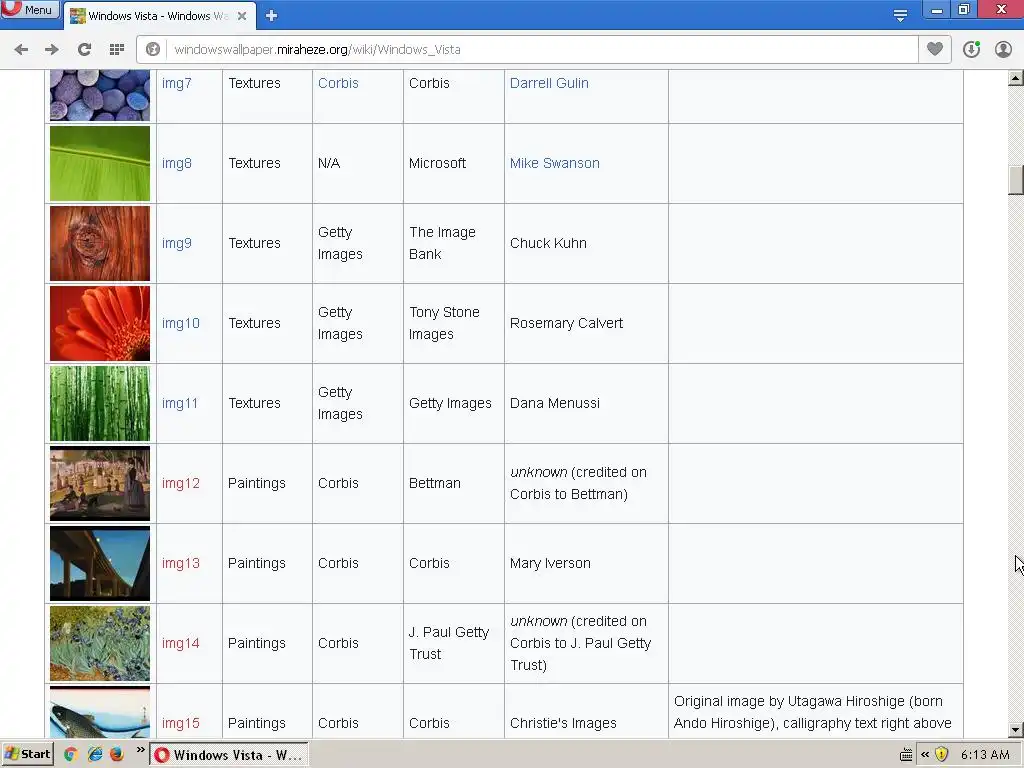Open the Windows Start button
This screenshot has height=768, width=1024.
(27, 754)
